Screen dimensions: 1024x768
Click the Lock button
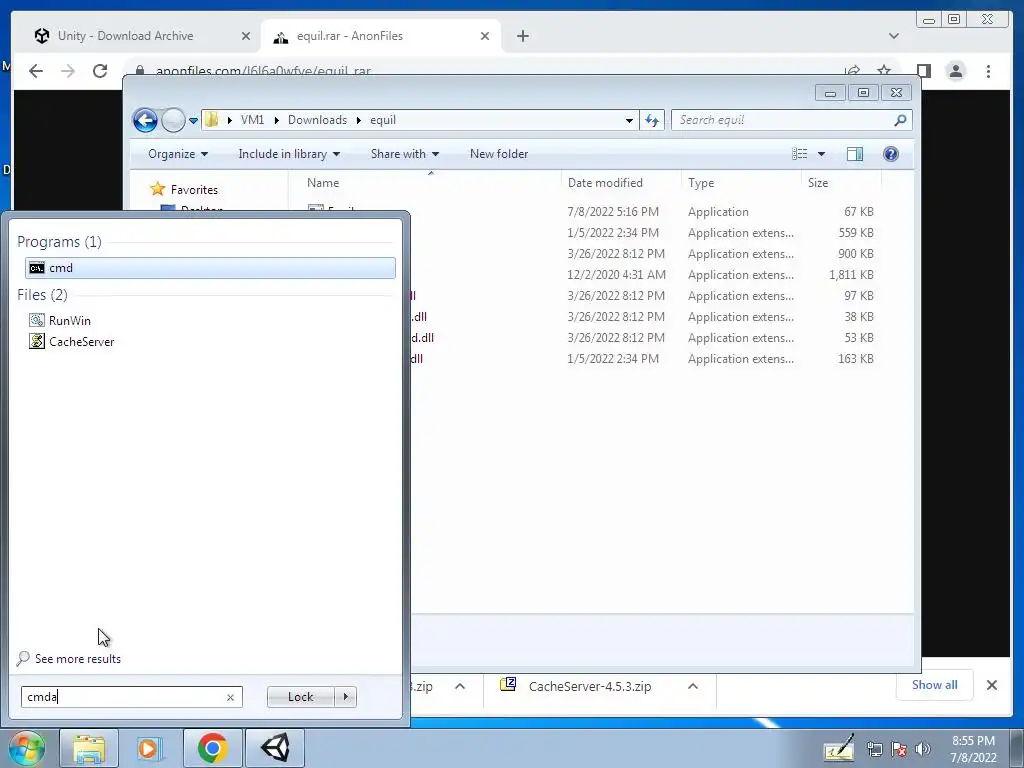(x=300, y=697)
